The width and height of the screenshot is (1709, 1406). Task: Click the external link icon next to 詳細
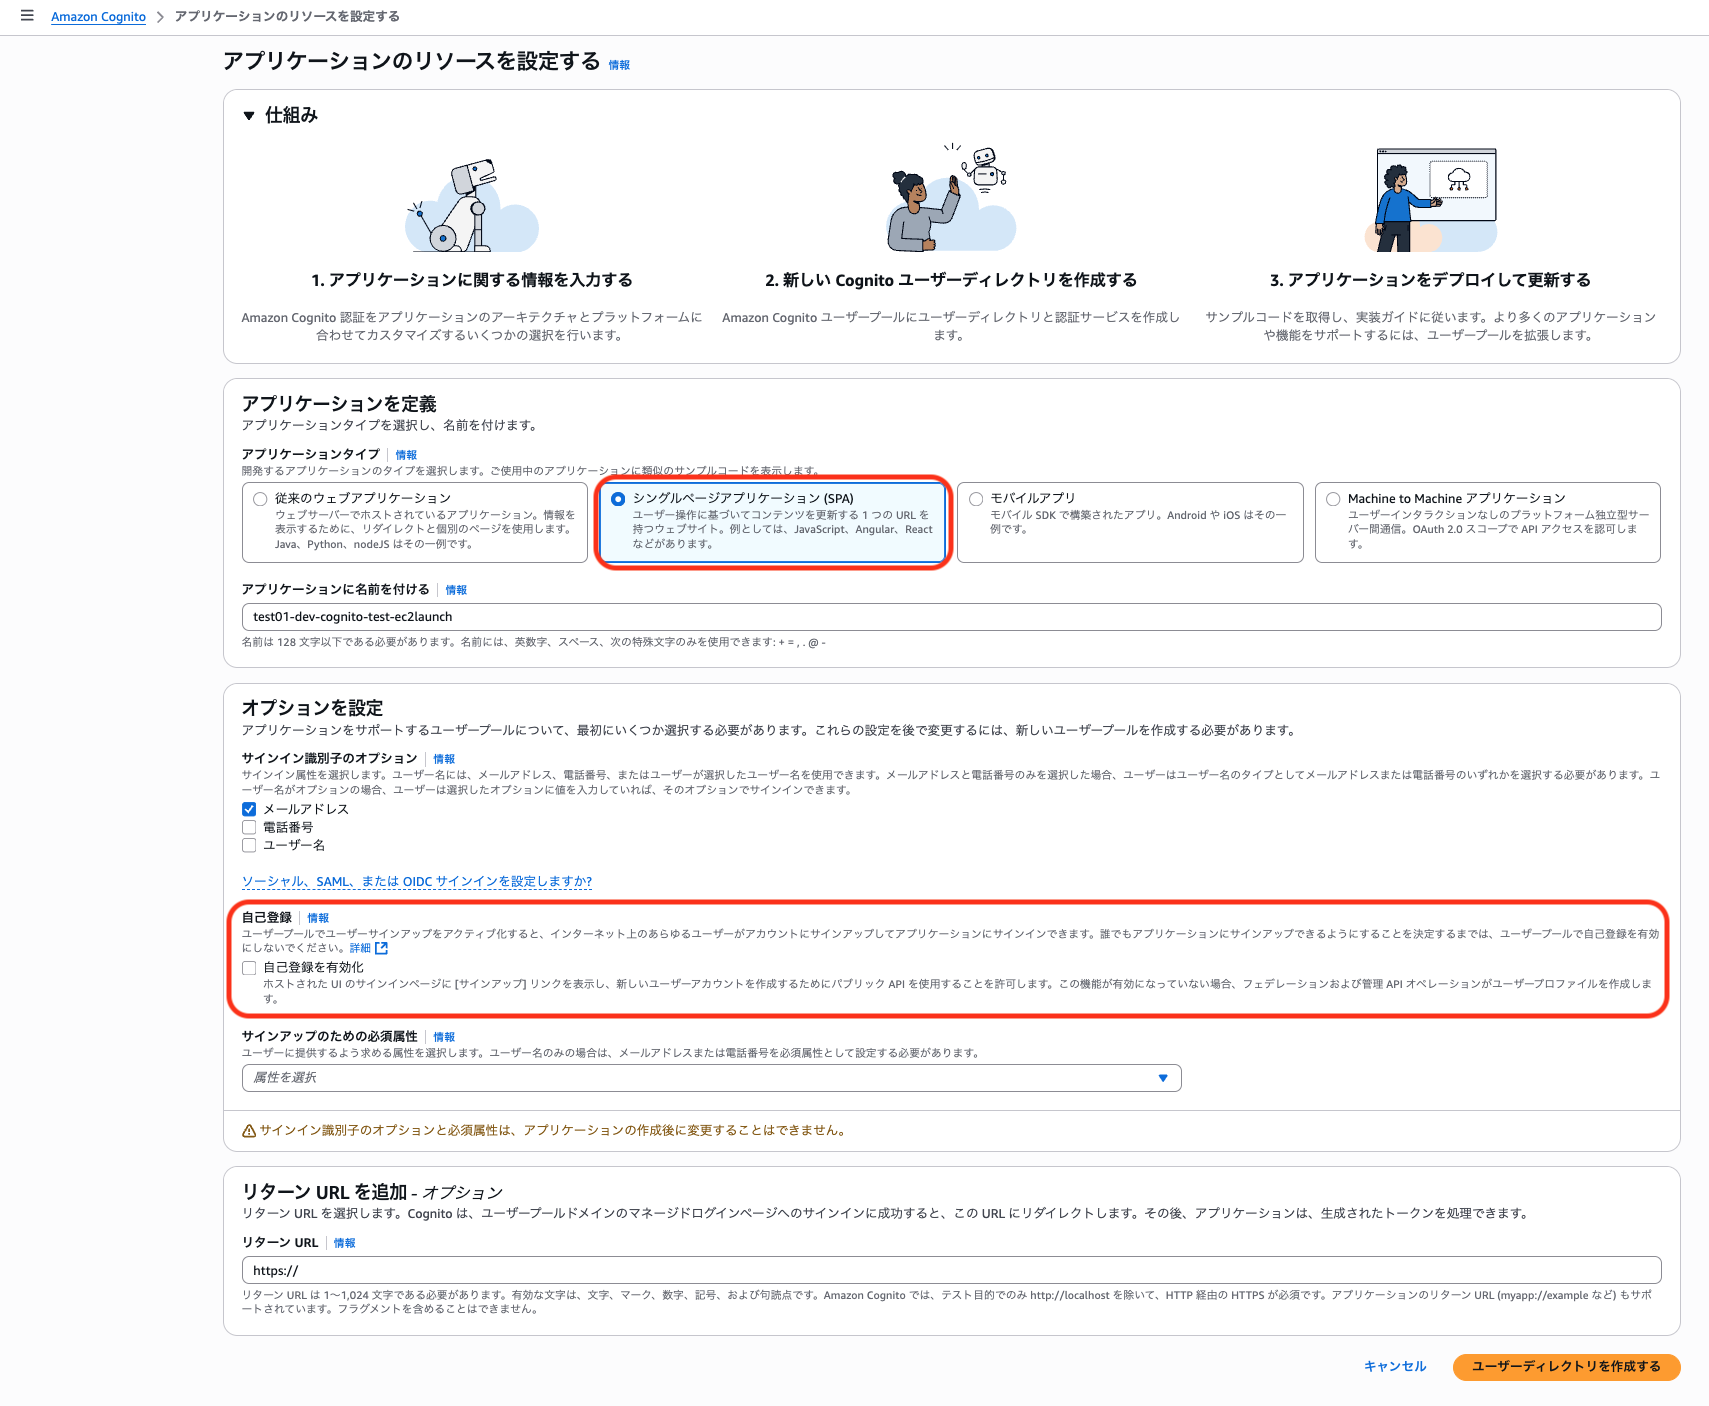381,948
